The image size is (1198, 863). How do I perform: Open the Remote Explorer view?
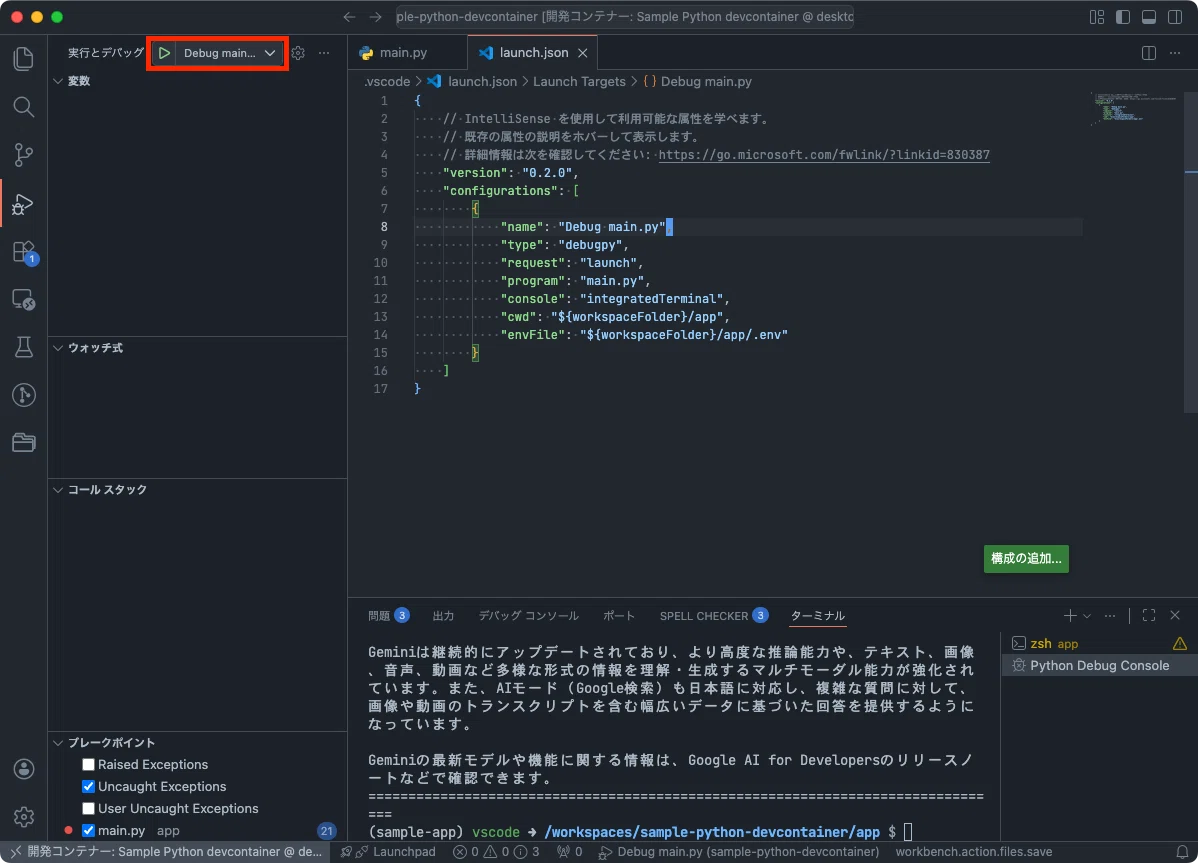click(x=24, y=299)
